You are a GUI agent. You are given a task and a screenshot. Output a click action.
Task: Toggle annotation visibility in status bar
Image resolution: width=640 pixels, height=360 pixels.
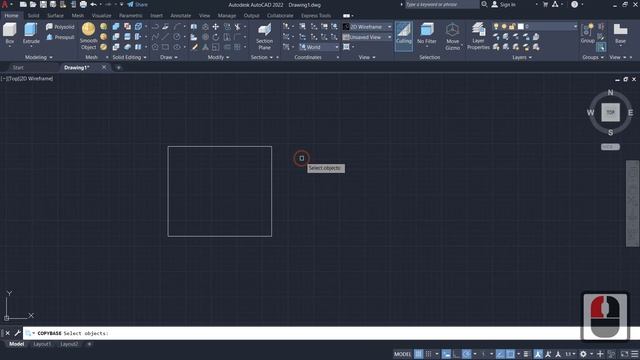pyautogui.click(x=538, y=354)
